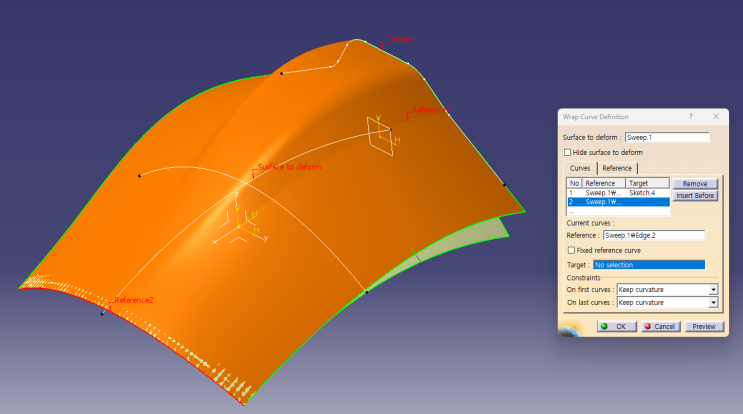Screen dimensions: 743x414
Task: Click the Preview button
Action: tap(704, 326)
